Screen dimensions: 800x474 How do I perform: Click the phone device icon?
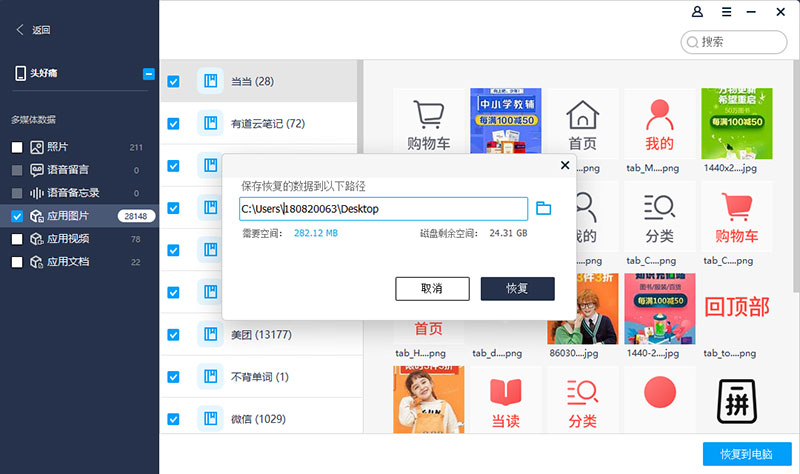point(20,73)
